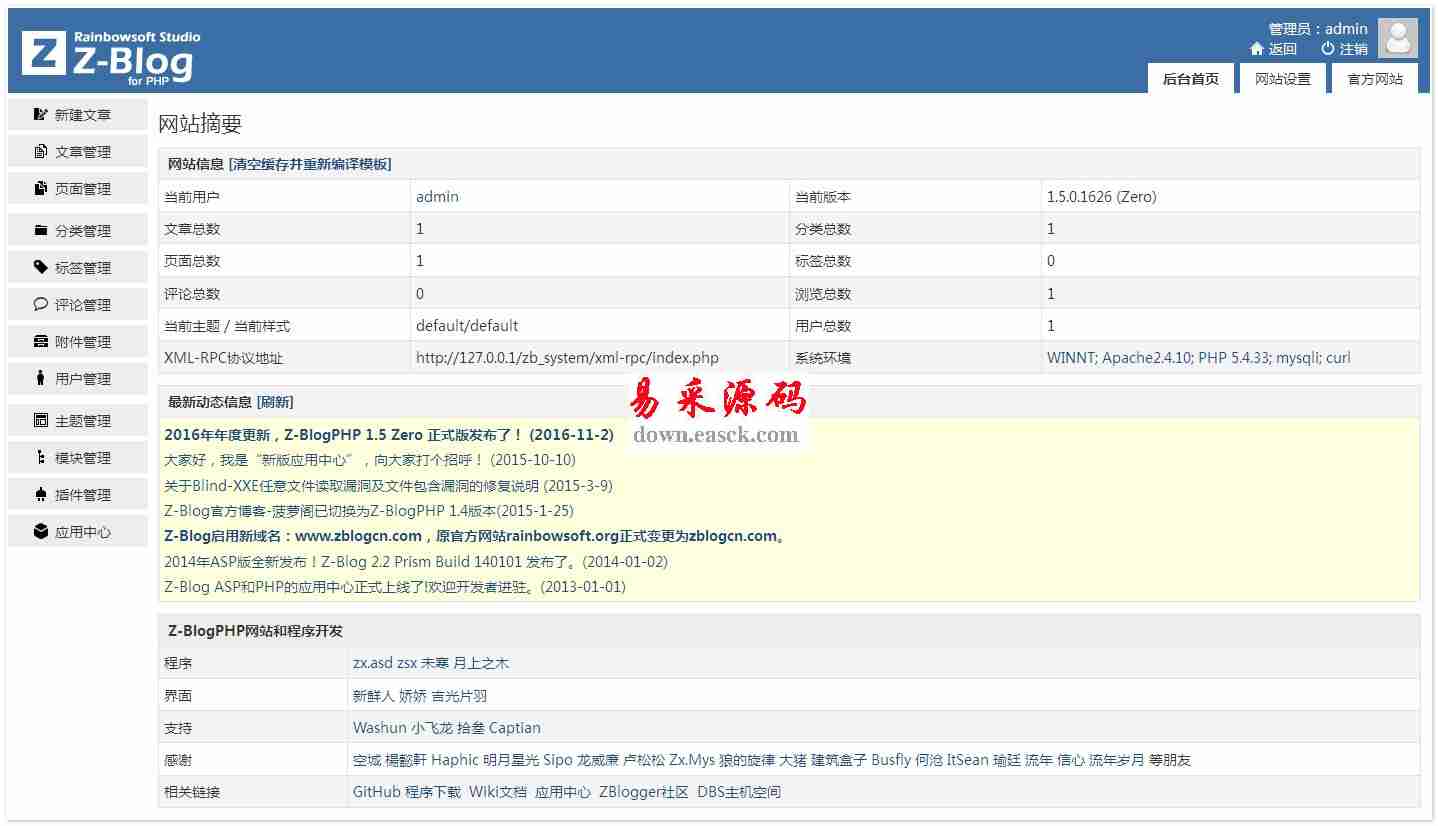1438x826 pixels.
Task: Click the 插件管理 plugin icon
Action: [x=41, y=495]
